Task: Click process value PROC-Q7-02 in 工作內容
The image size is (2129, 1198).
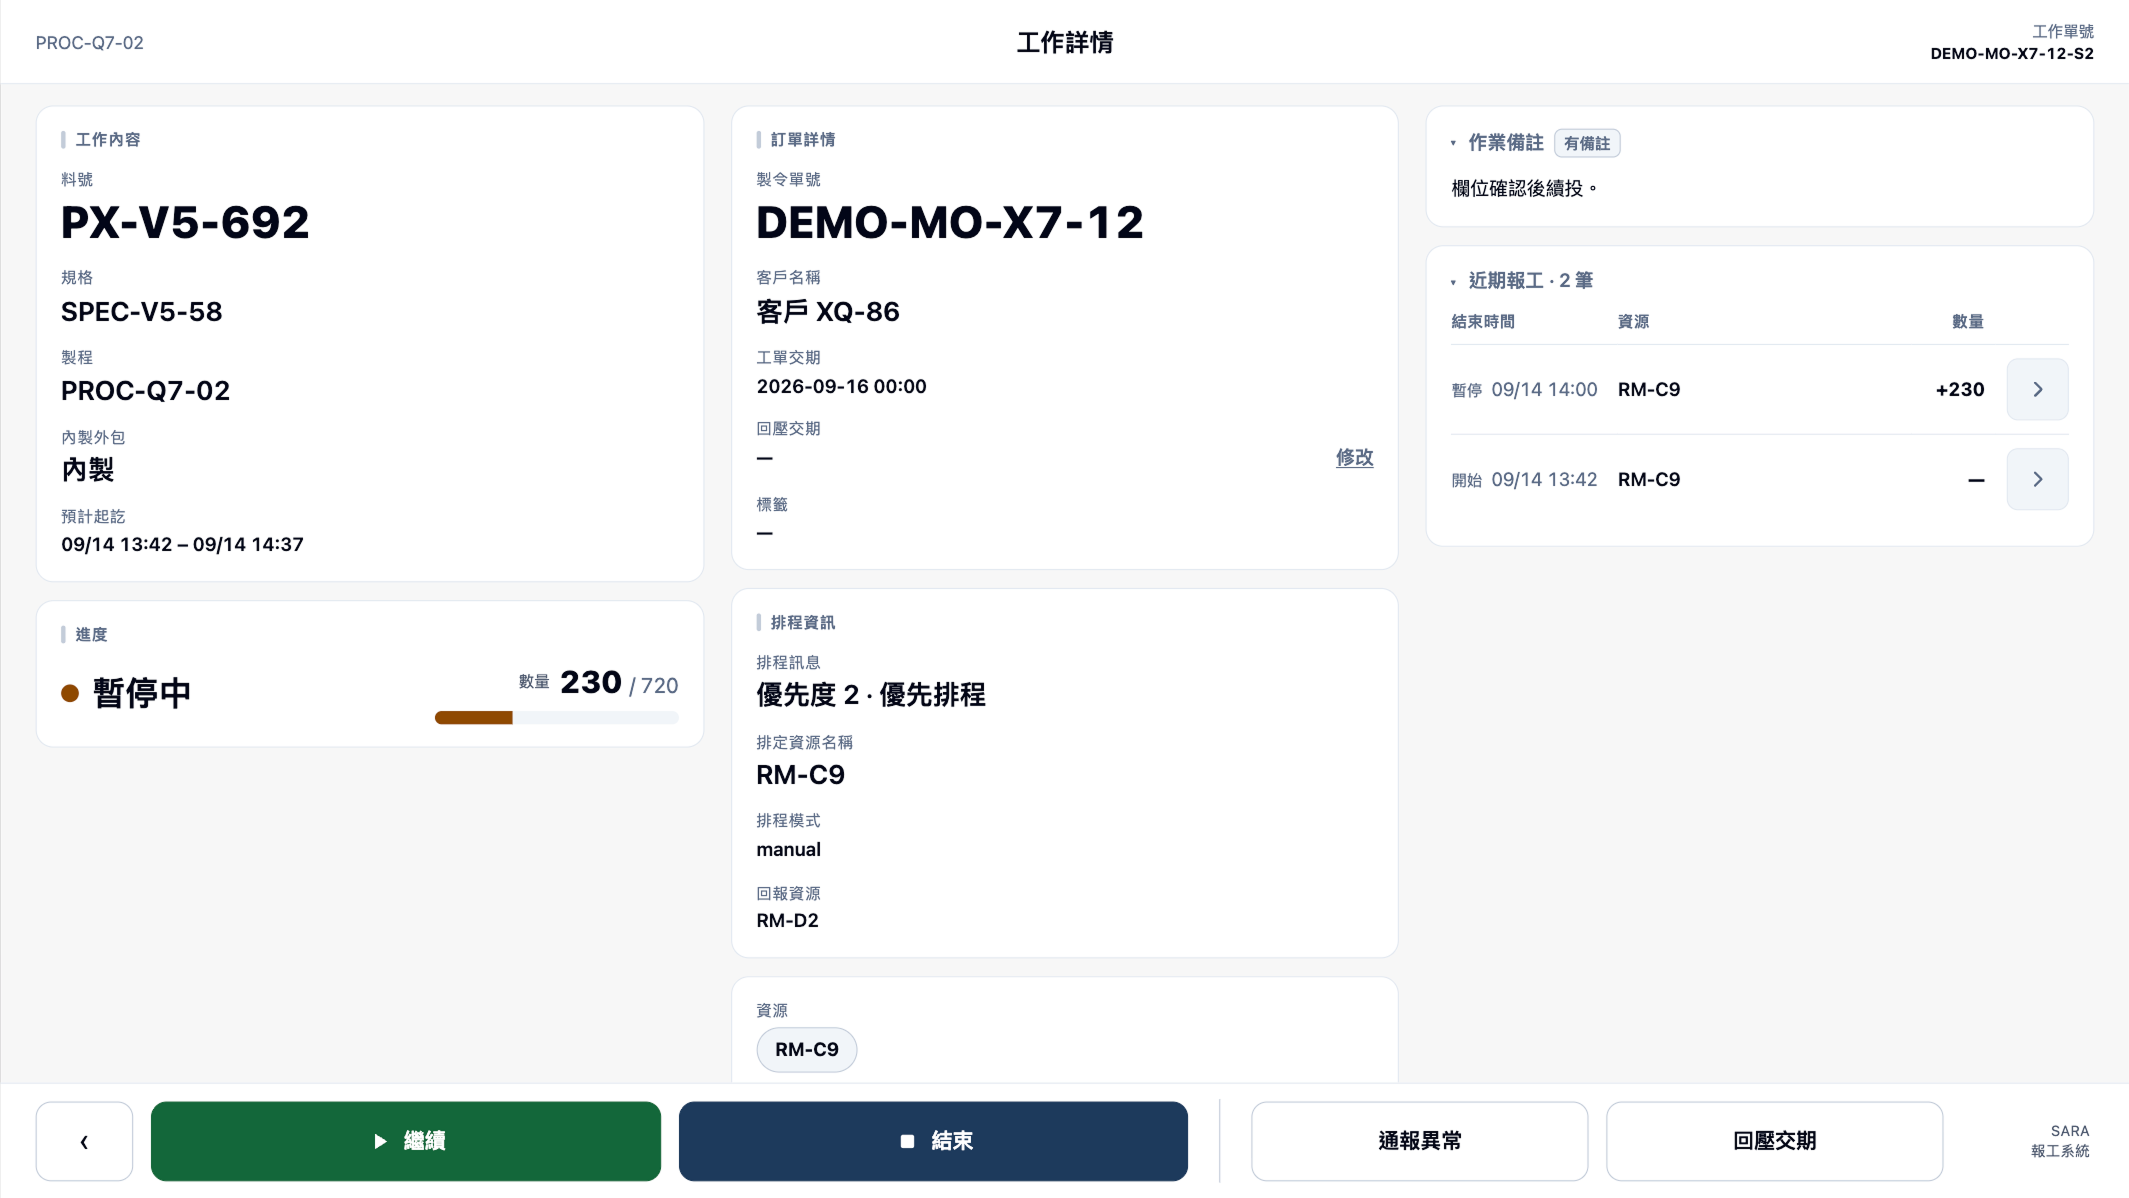Action: coord(145,390)
